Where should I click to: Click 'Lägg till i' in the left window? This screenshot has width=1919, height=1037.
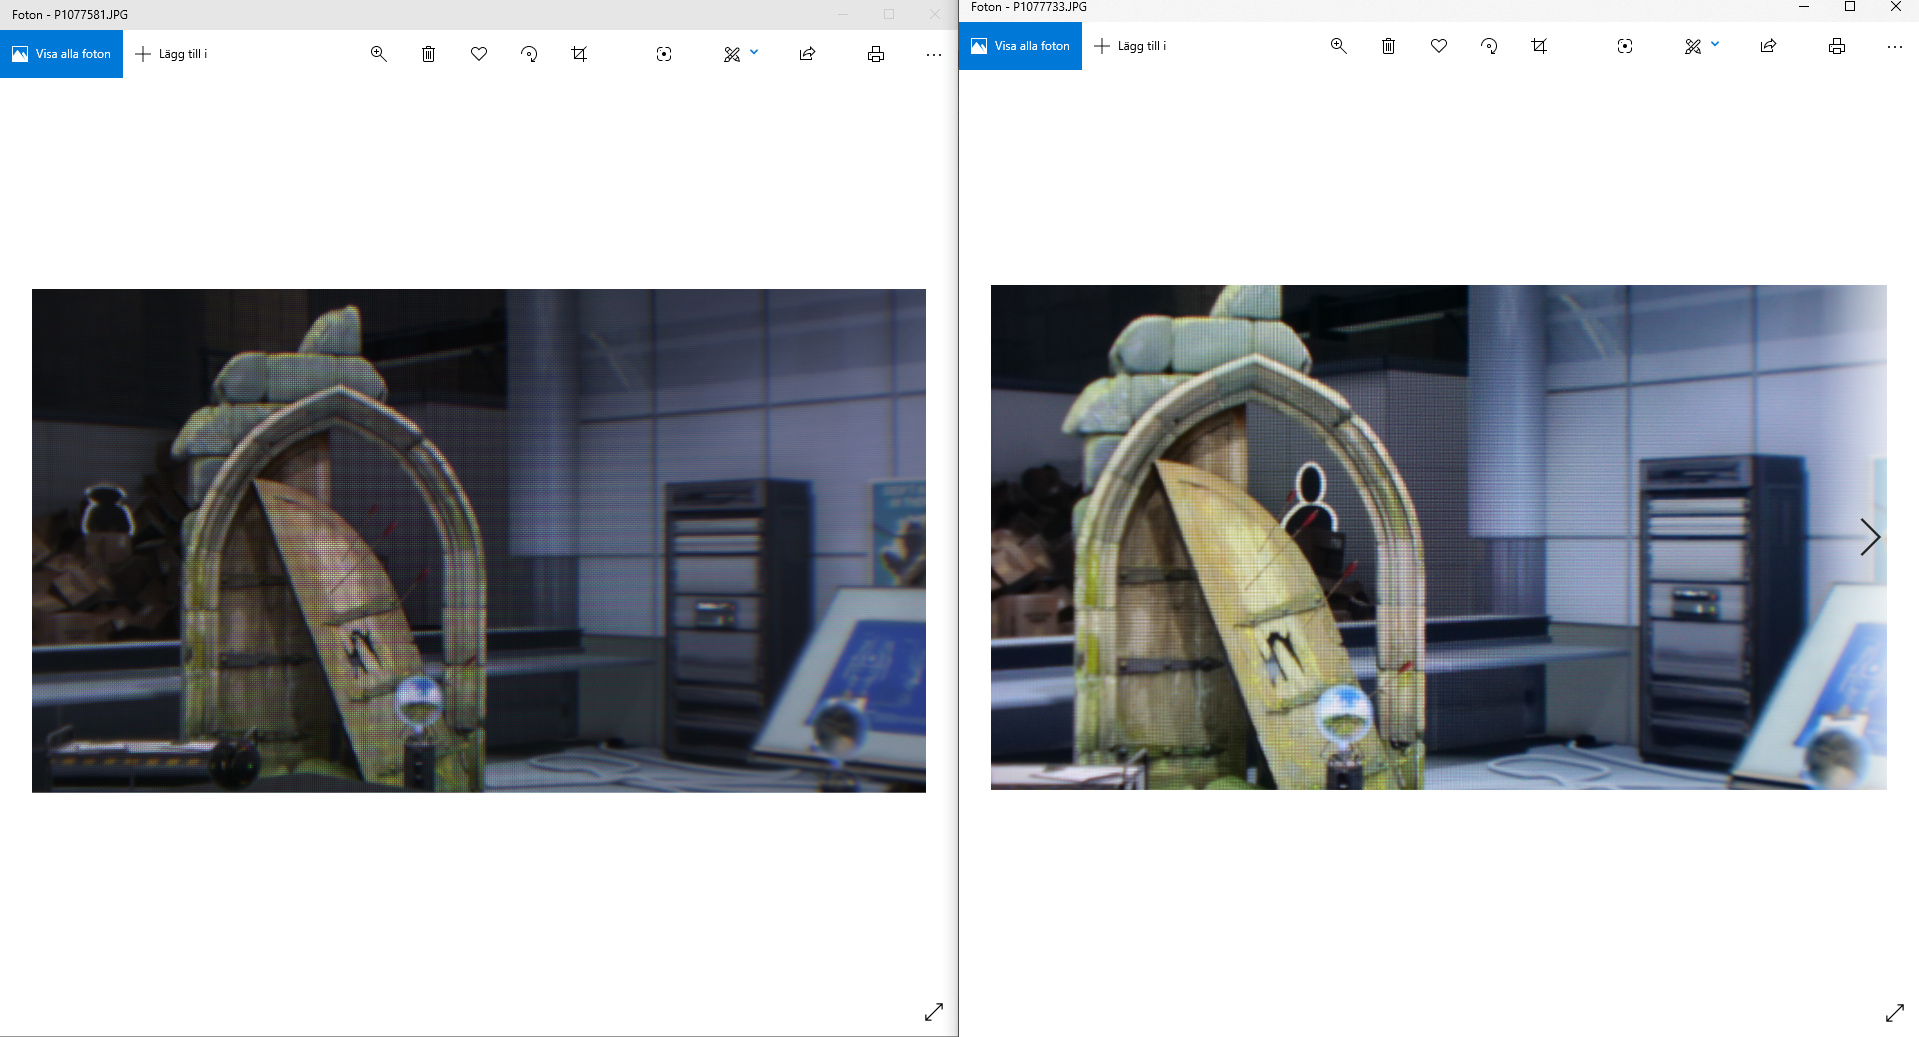(171, 54)
